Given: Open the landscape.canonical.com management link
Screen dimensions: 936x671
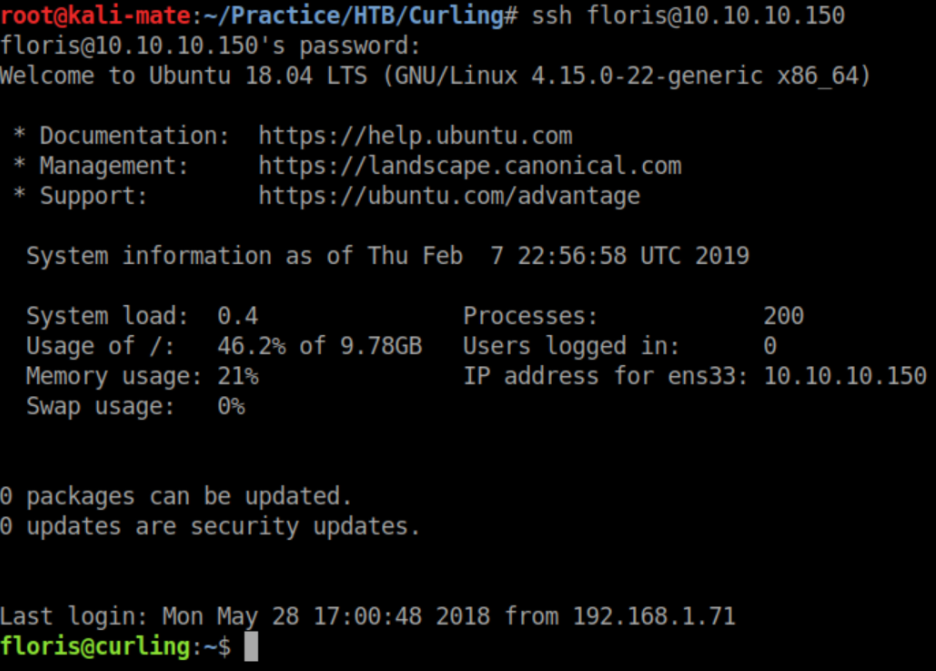Looking at the screenshot, I should click(469, 166).
